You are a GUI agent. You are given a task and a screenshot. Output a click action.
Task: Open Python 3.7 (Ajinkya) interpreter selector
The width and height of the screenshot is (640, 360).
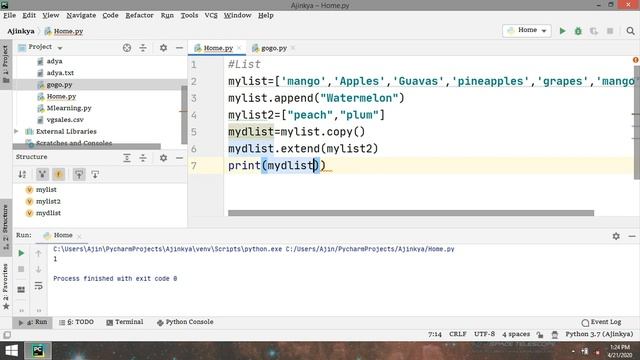click(x=599, y=334)
